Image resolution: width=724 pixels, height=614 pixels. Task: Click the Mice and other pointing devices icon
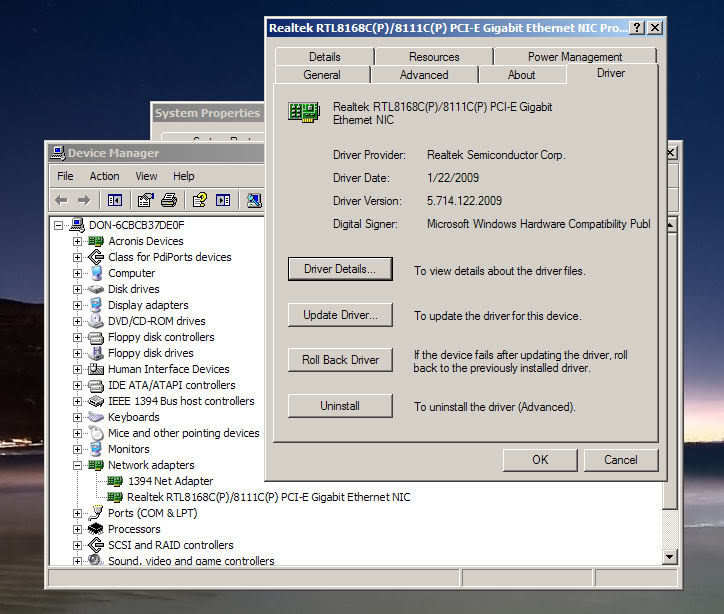[x=96, y=433]
